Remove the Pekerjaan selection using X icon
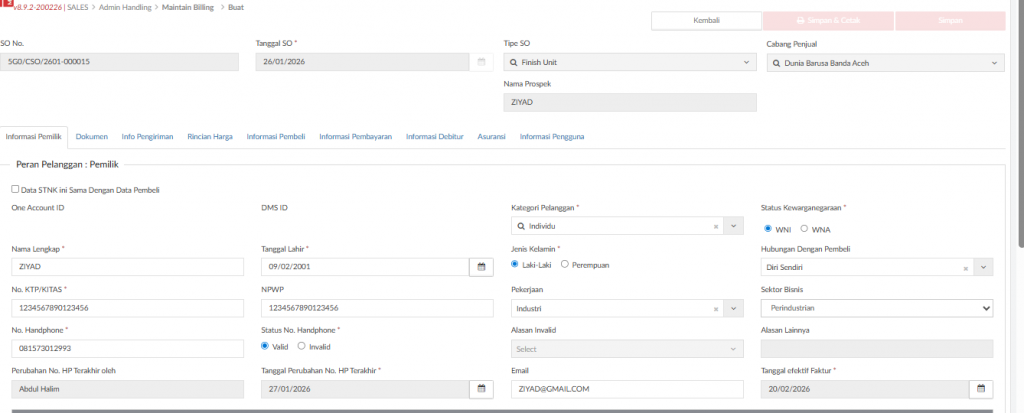The image size is (1024, 413). coord(716,309)
